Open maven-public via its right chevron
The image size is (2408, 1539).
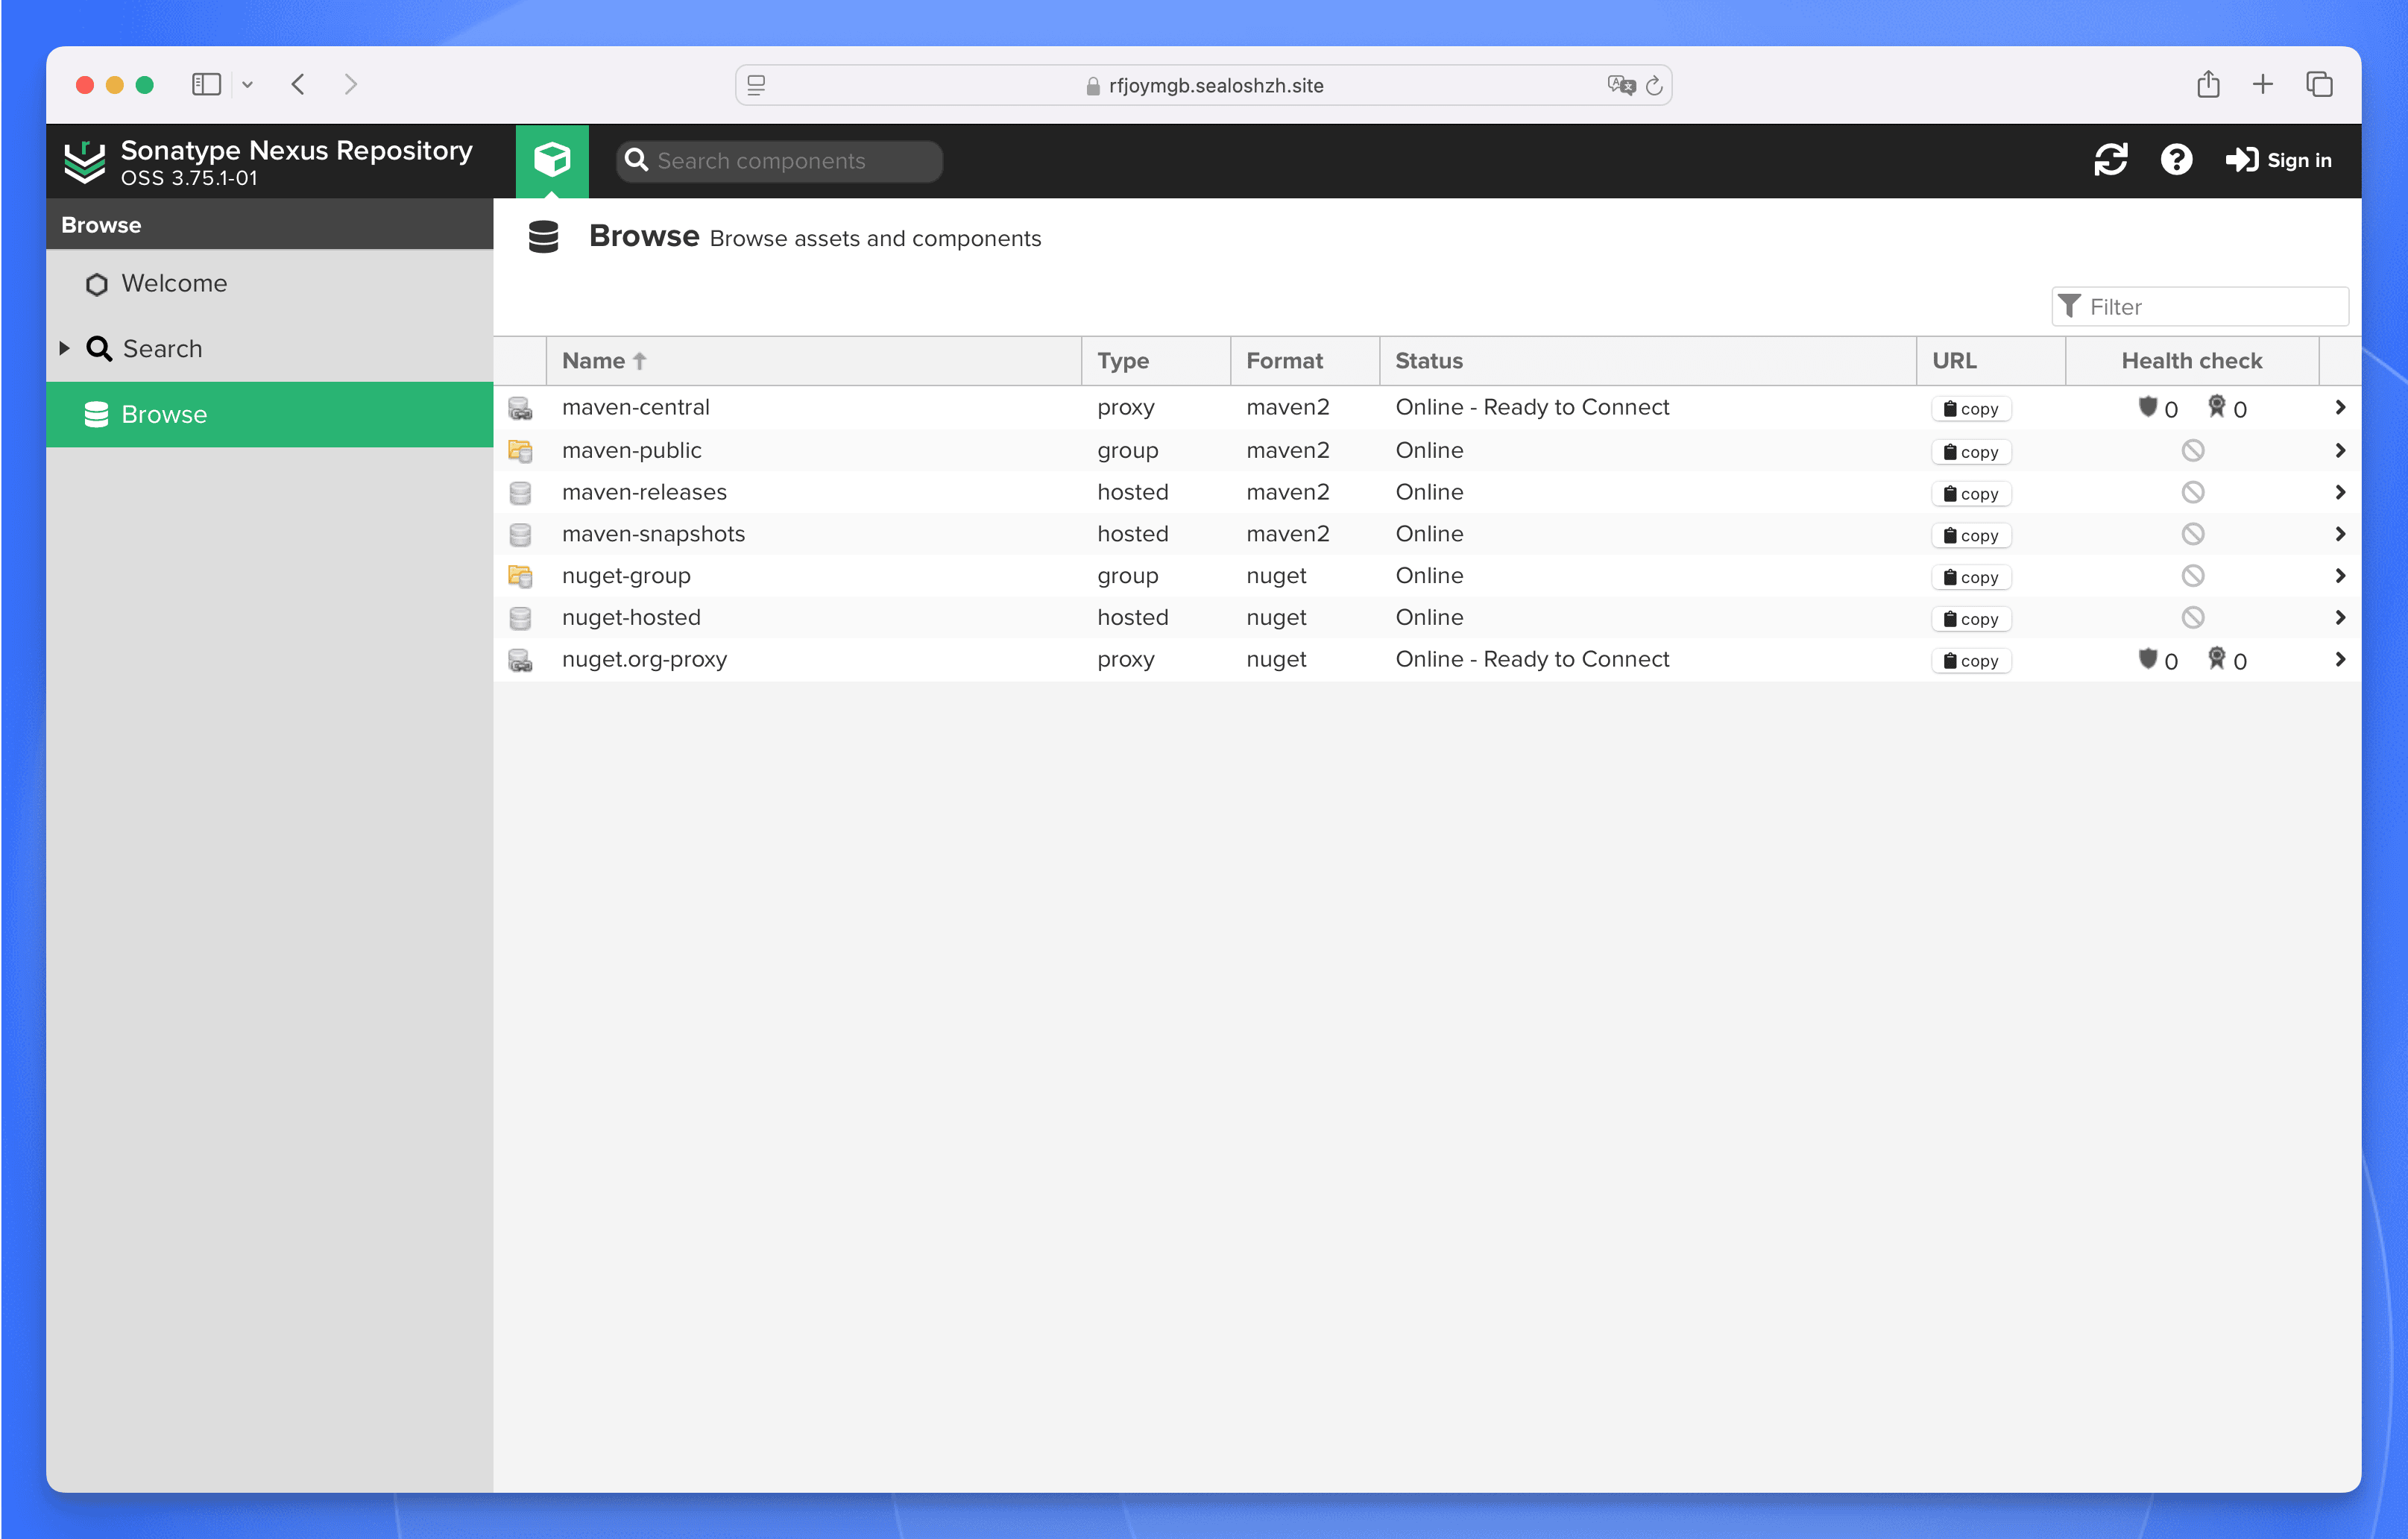click(2339, 451)
